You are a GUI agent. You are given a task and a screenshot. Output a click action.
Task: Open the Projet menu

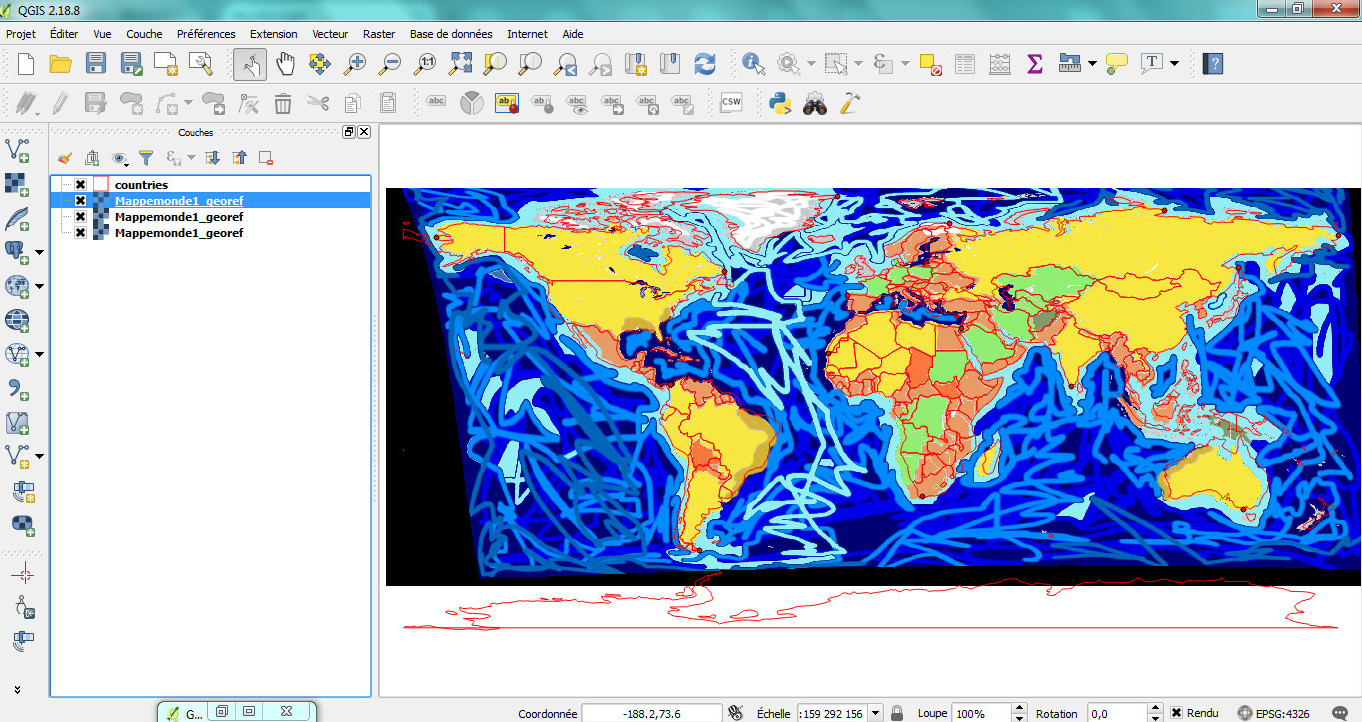(x=21, y=34)
